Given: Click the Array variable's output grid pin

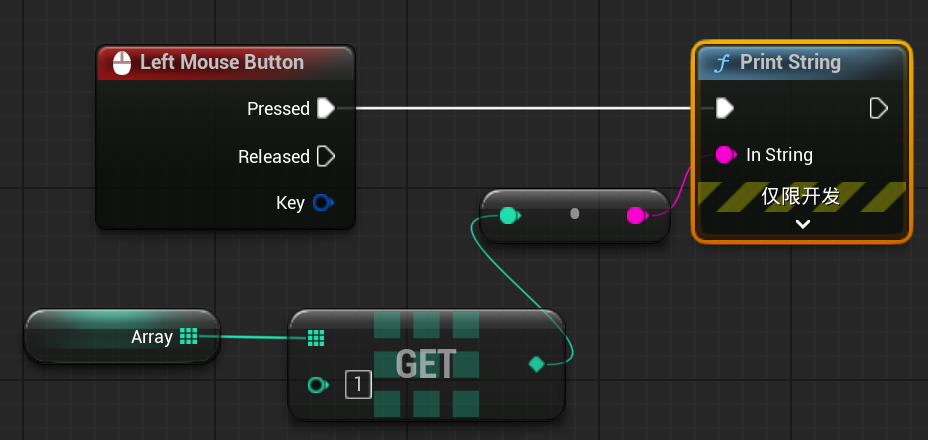Looking at the screenshot, I should [188, 337].
